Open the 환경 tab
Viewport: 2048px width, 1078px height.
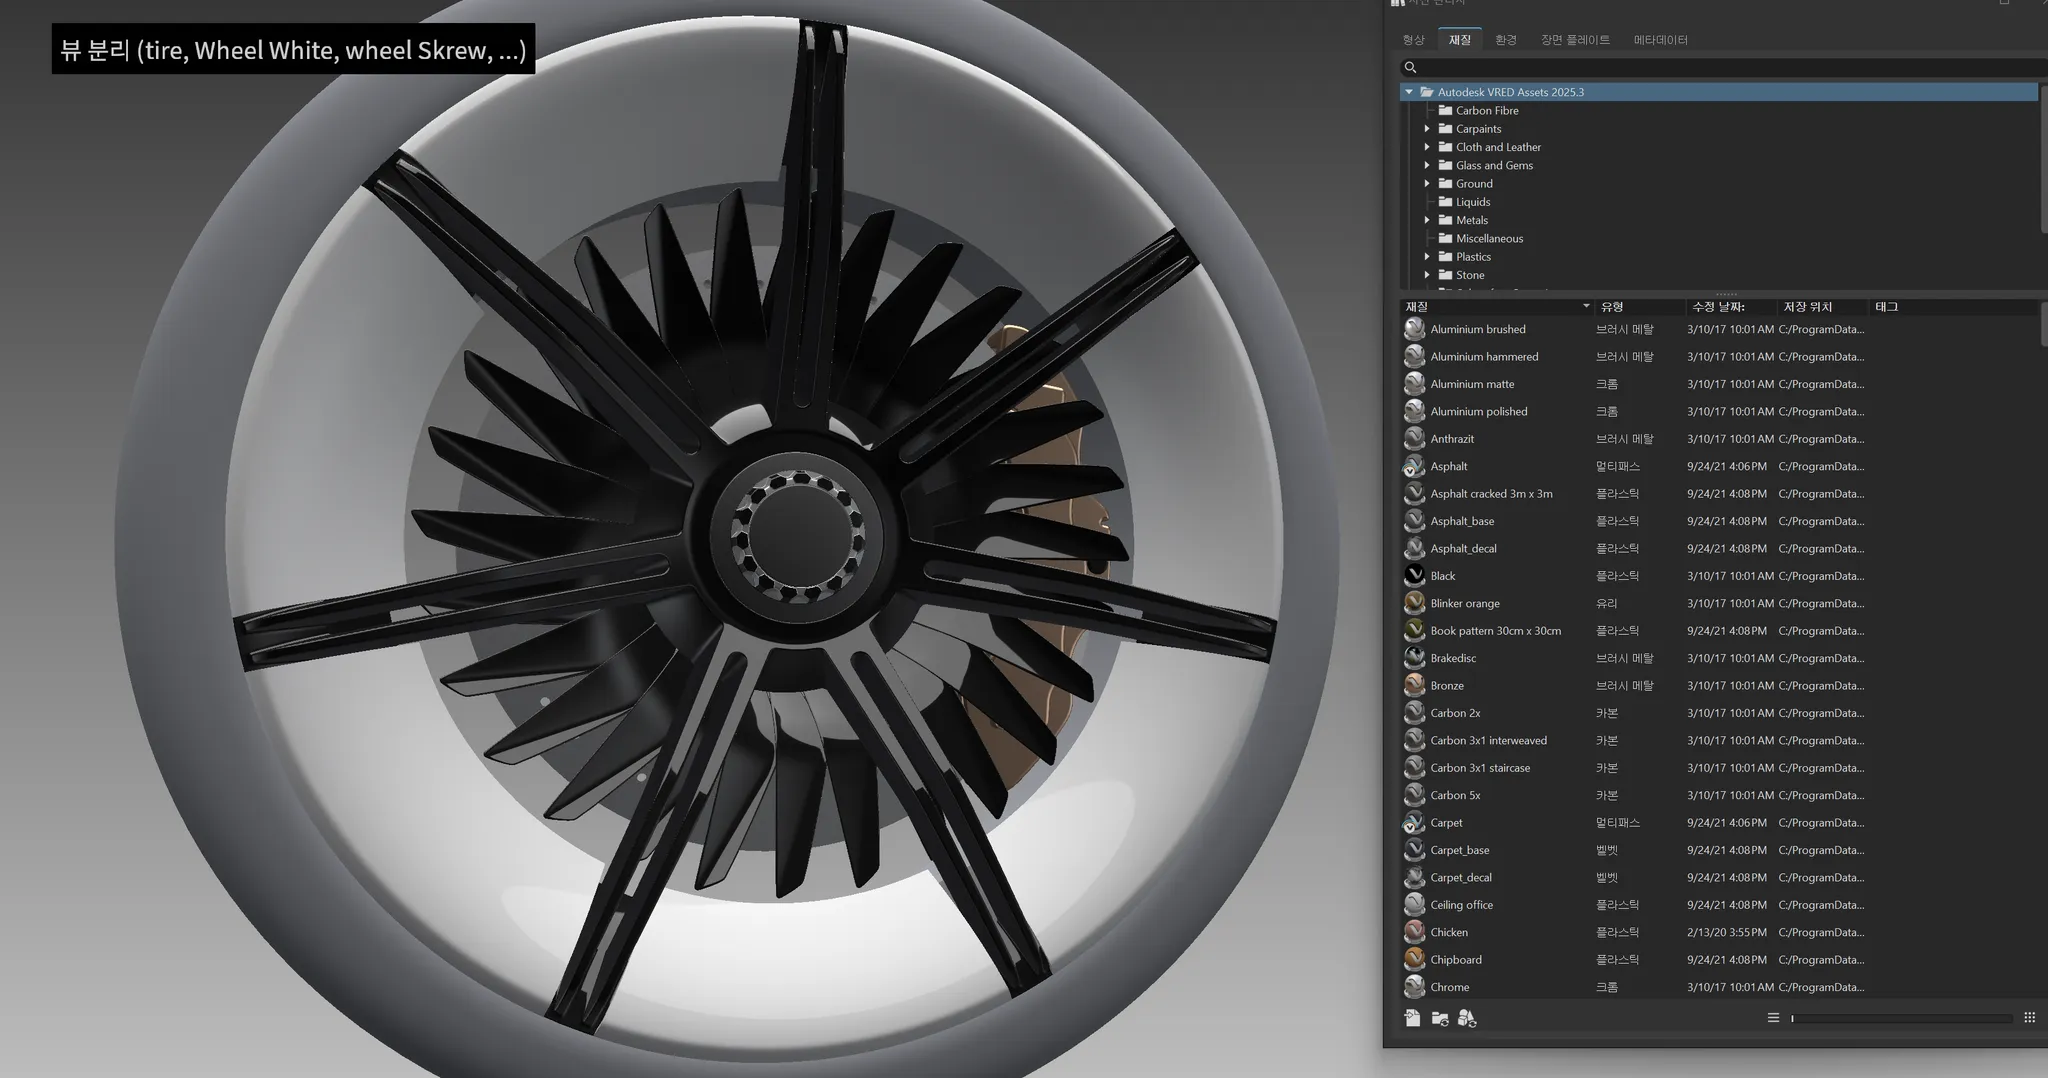coord(1506,40)
